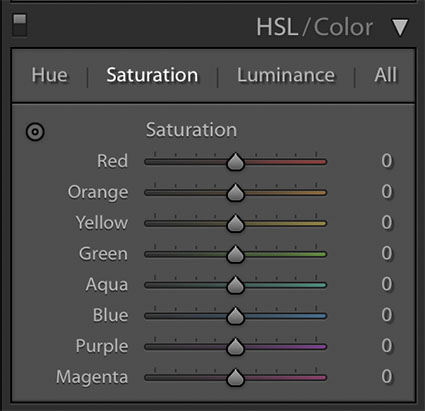Click the Magenta saturation slider handle

click(x=236, y=377)
